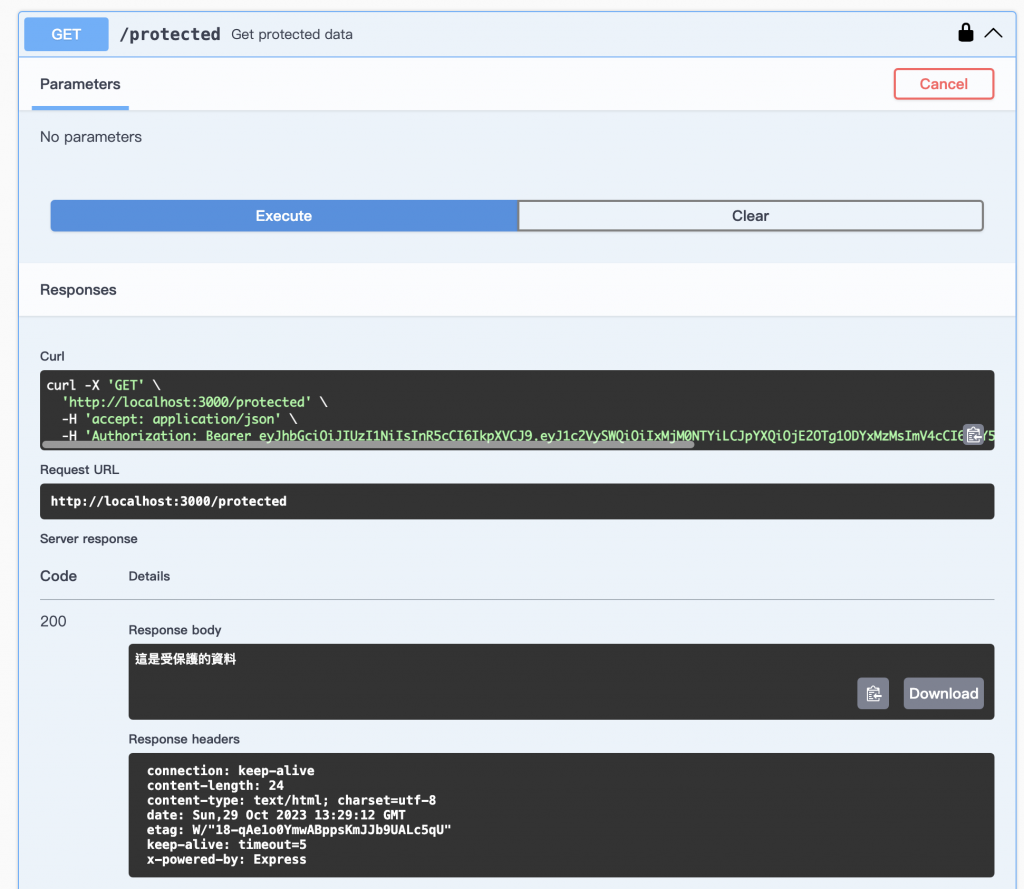Viewport: 1024px width, 889px height.
Task: Click the curl -X 'GET' line
Action: point(103,385)
